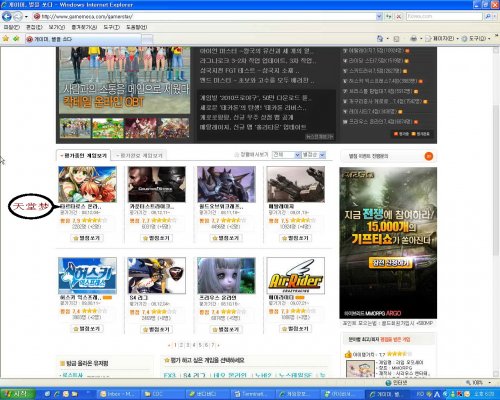Click the AirRider game thumbnail

[x=296, y=275]
